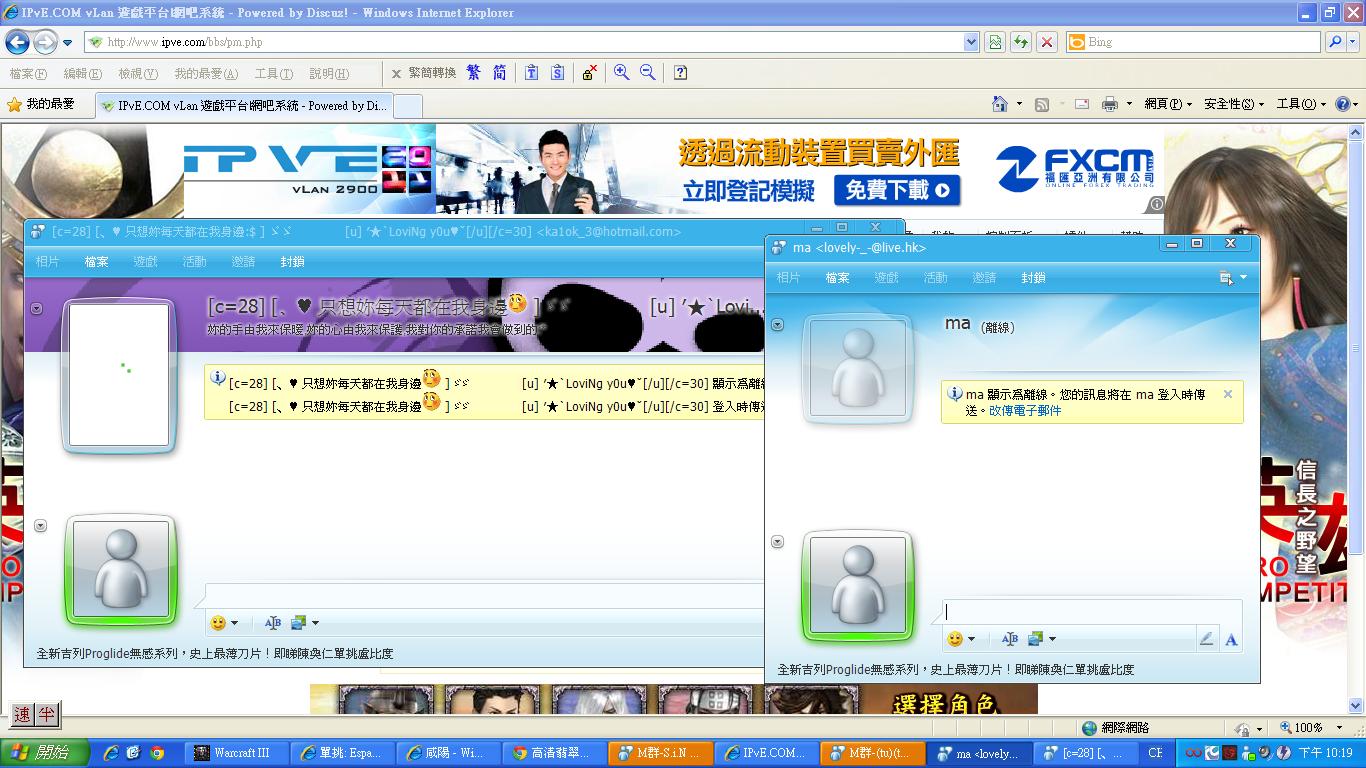The width and height of the screenshot is (1366, 768).
Task: Open 編輯(E) menu in Internet Explorer
Action: pyautogui.click(x=82, y=73)
